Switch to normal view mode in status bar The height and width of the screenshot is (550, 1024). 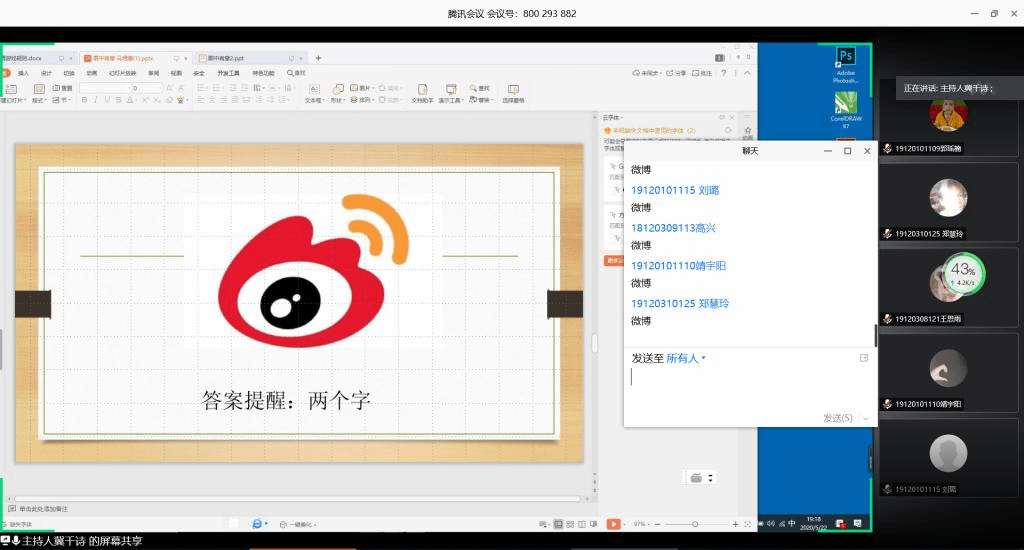[557, 524]
